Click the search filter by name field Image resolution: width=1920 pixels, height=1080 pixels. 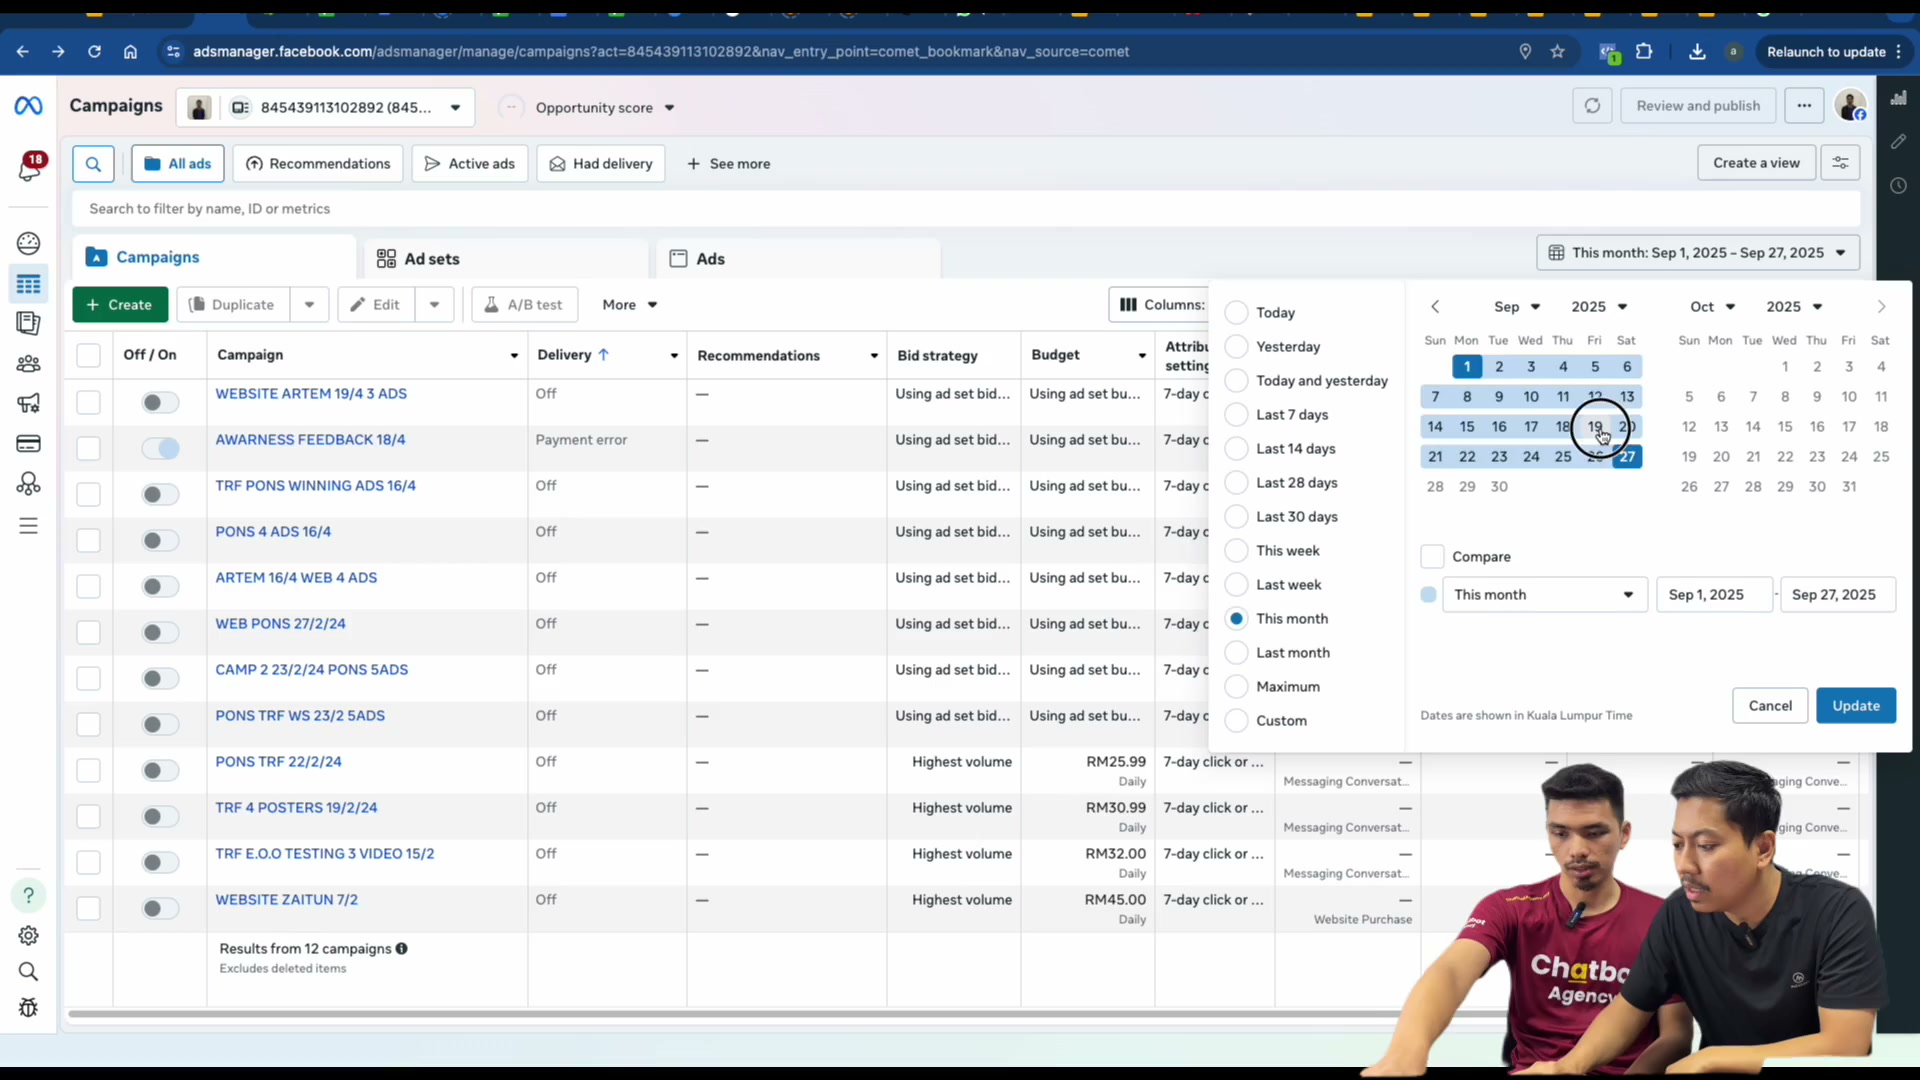click(965, 209)
